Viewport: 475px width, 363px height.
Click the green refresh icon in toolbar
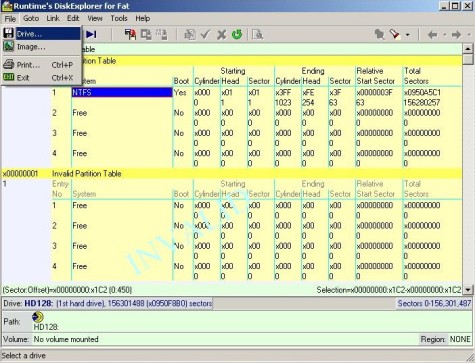click(x=237, y=34)
